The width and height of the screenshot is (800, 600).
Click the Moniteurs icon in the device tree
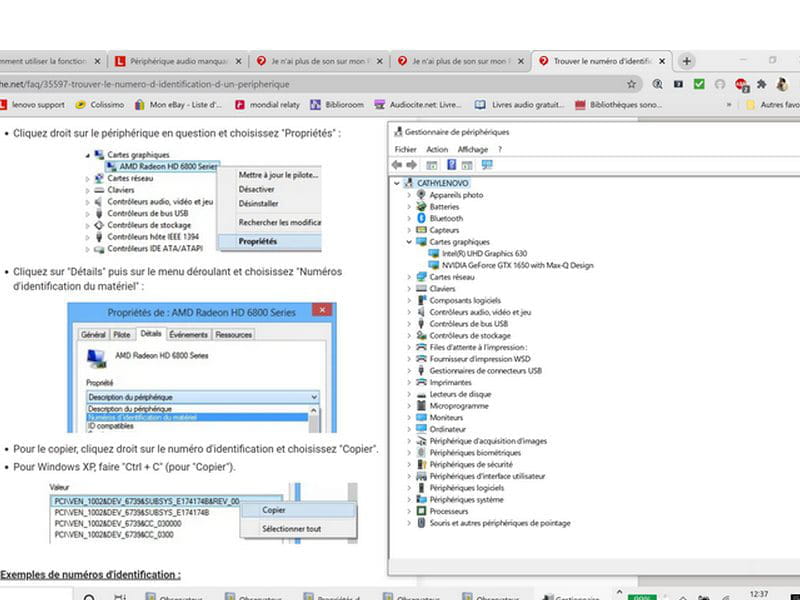421,418
